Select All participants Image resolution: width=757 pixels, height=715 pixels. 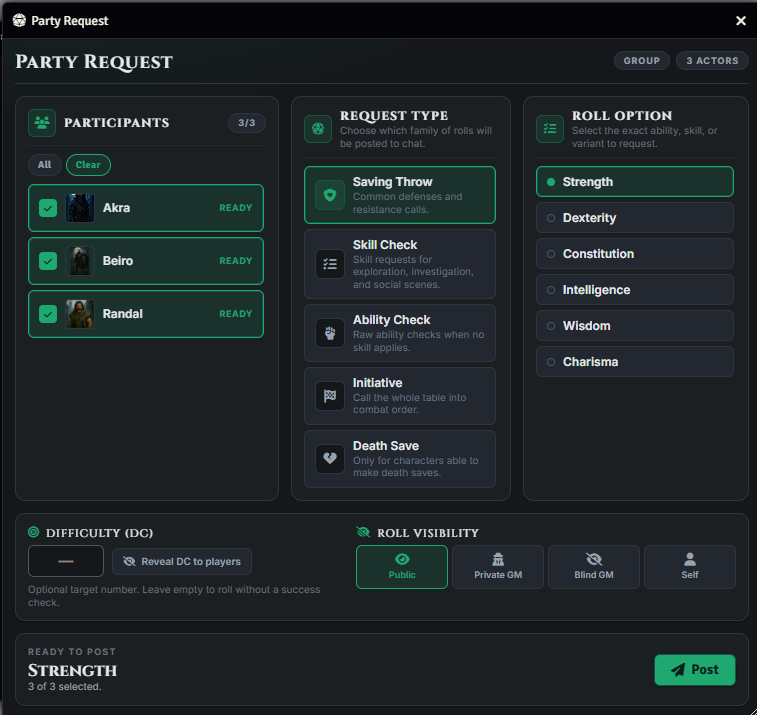click(44, 165)
